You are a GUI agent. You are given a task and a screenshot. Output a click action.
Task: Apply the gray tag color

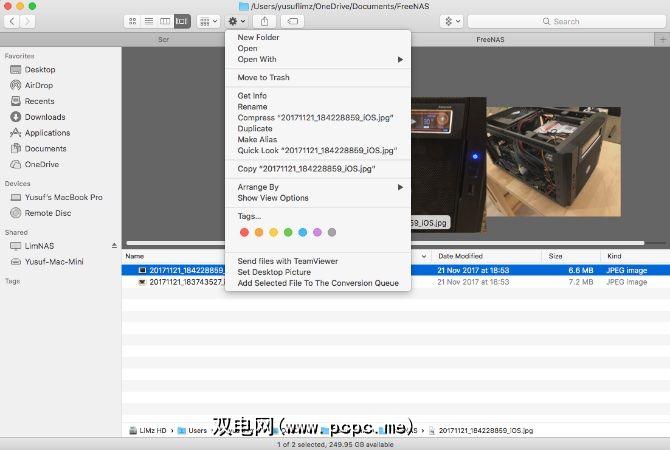click(332, 232)
